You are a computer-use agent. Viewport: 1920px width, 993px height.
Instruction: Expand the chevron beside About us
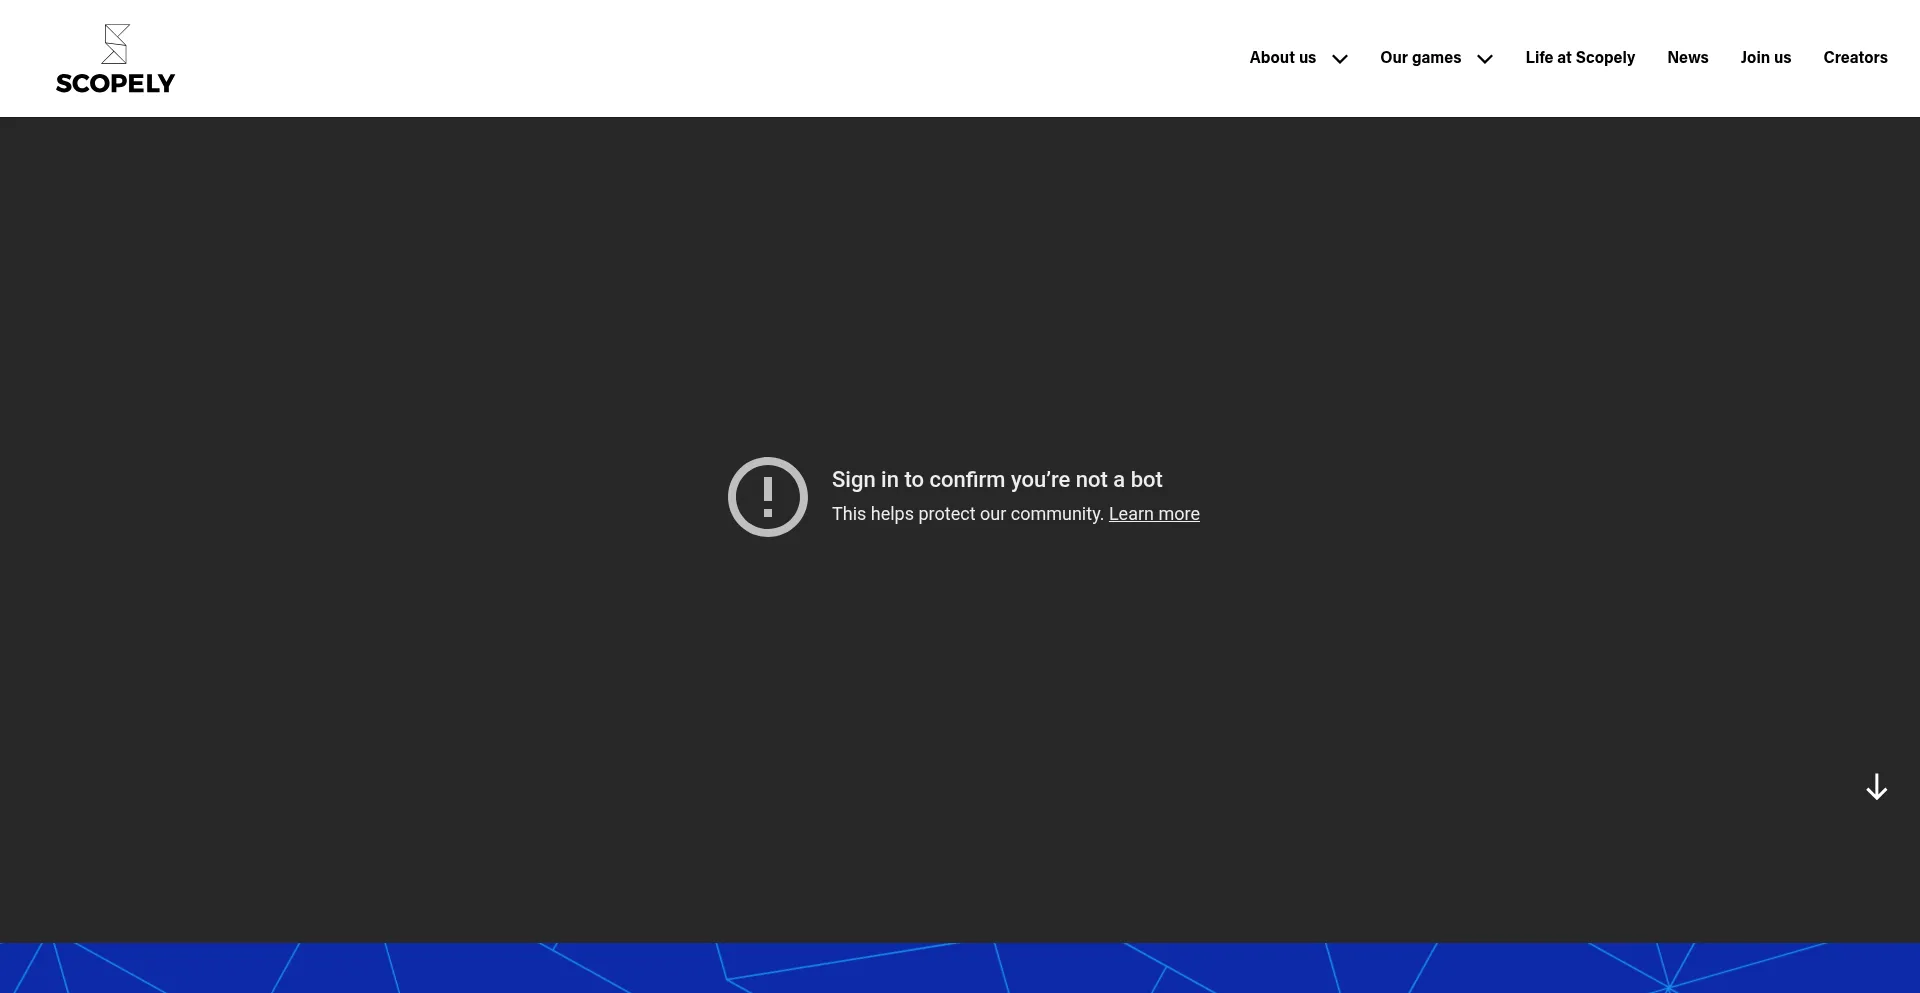click(x=1340, y=59)
